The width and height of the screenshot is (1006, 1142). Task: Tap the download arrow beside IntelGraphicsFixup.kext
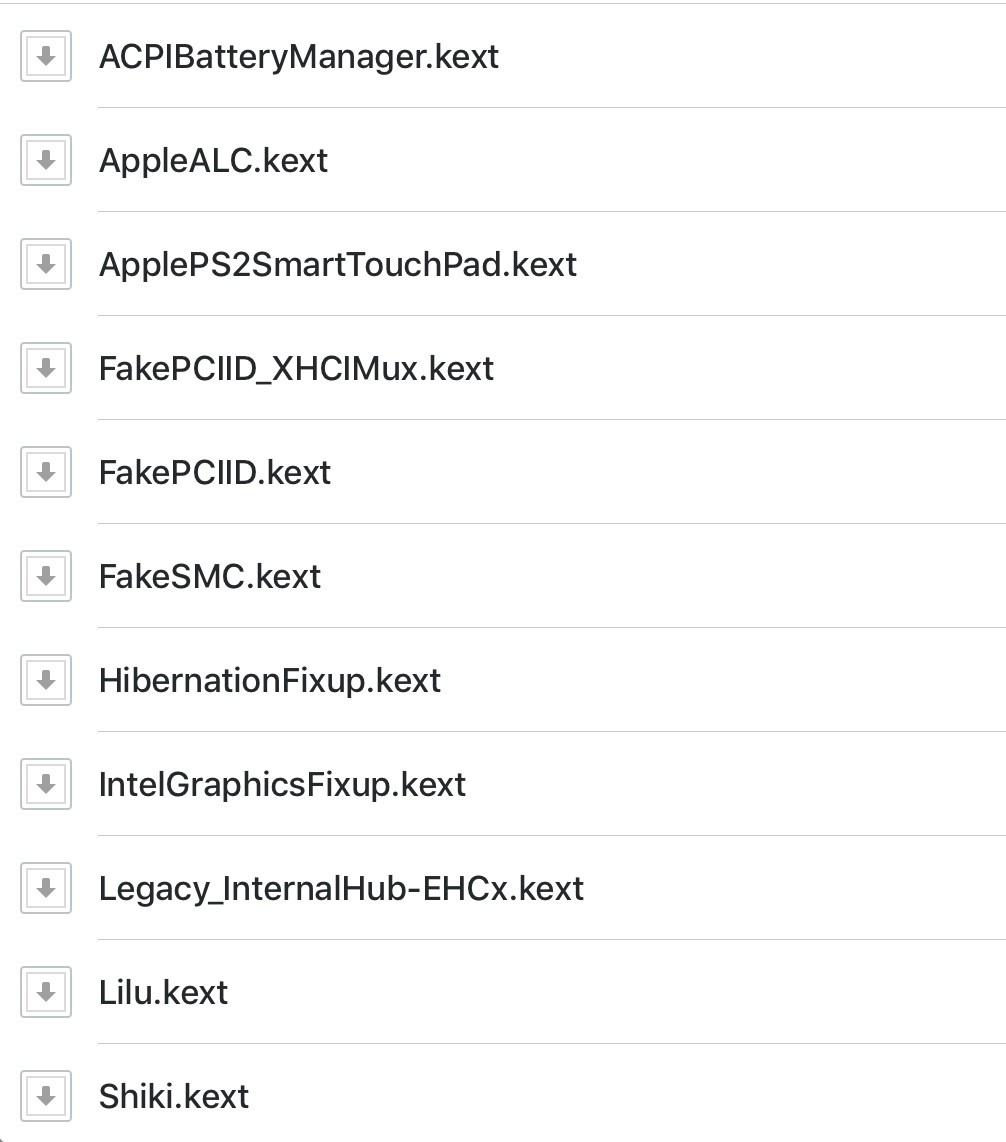pos(45,785)
